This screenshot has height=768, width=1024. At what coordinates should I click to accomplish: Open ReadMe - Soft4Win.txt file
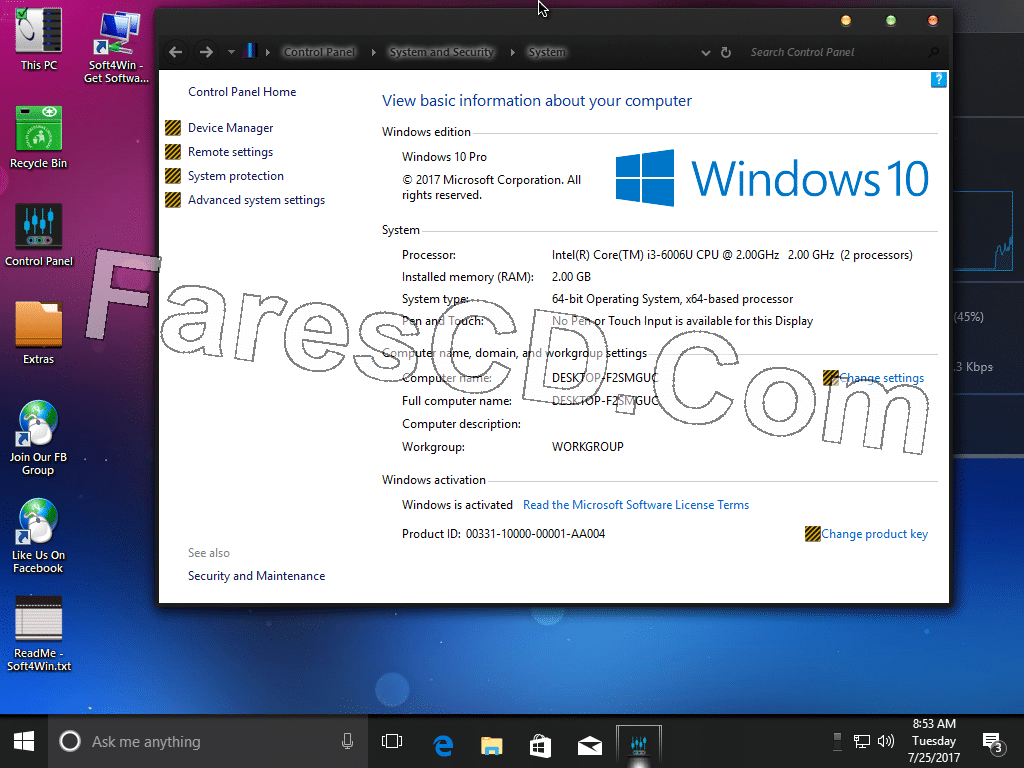pyautogui.click(x=39, y=633)
